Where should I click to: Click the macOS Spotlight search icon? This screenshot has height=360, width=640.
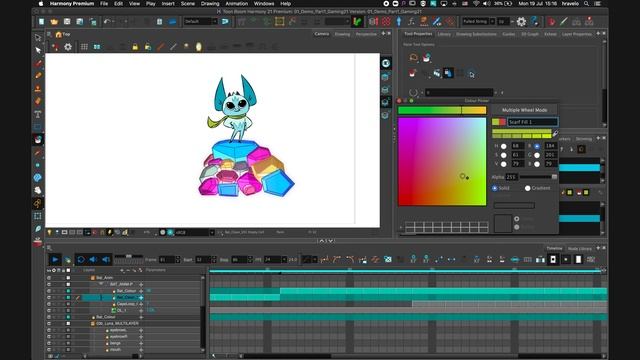(586, 4)
